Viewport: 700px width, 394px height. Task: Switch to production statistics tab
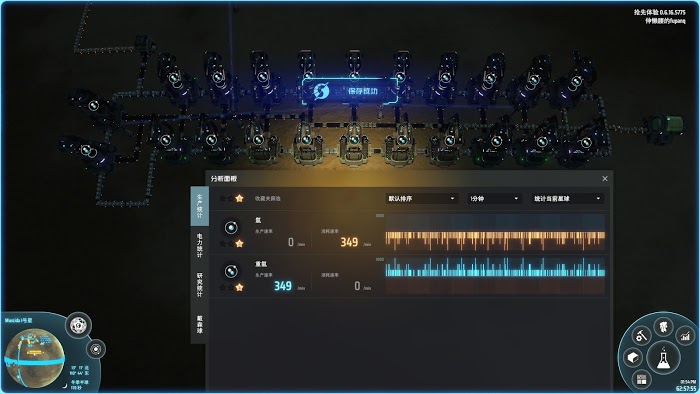[200, 206]
